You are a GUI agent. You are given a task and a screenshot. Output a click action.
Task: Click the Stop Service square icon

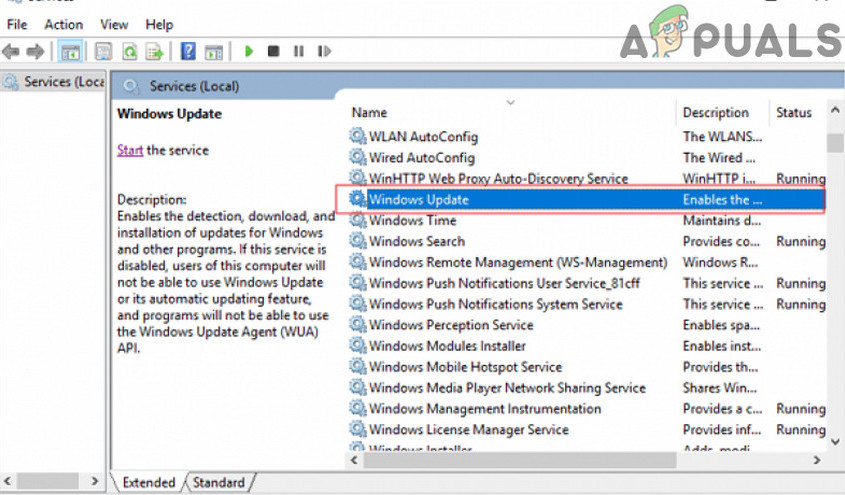274,51
